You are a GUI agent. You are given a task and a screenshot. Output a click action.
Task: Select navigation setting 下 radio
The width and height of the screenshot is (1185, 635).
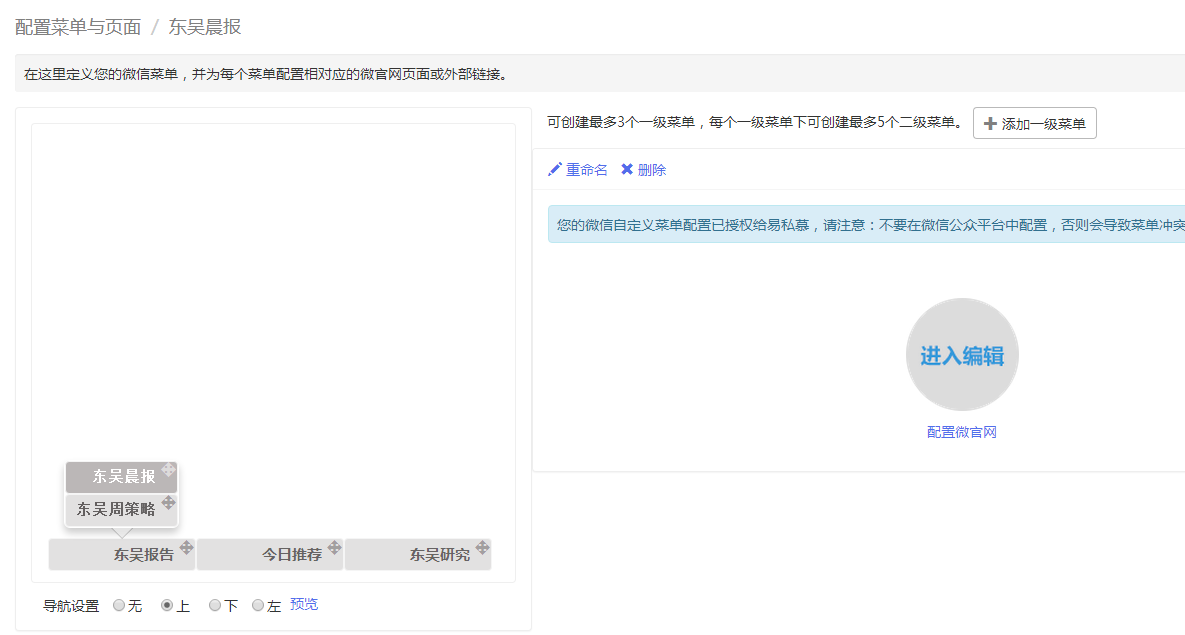pyautogui.click(x=215, y=605)
